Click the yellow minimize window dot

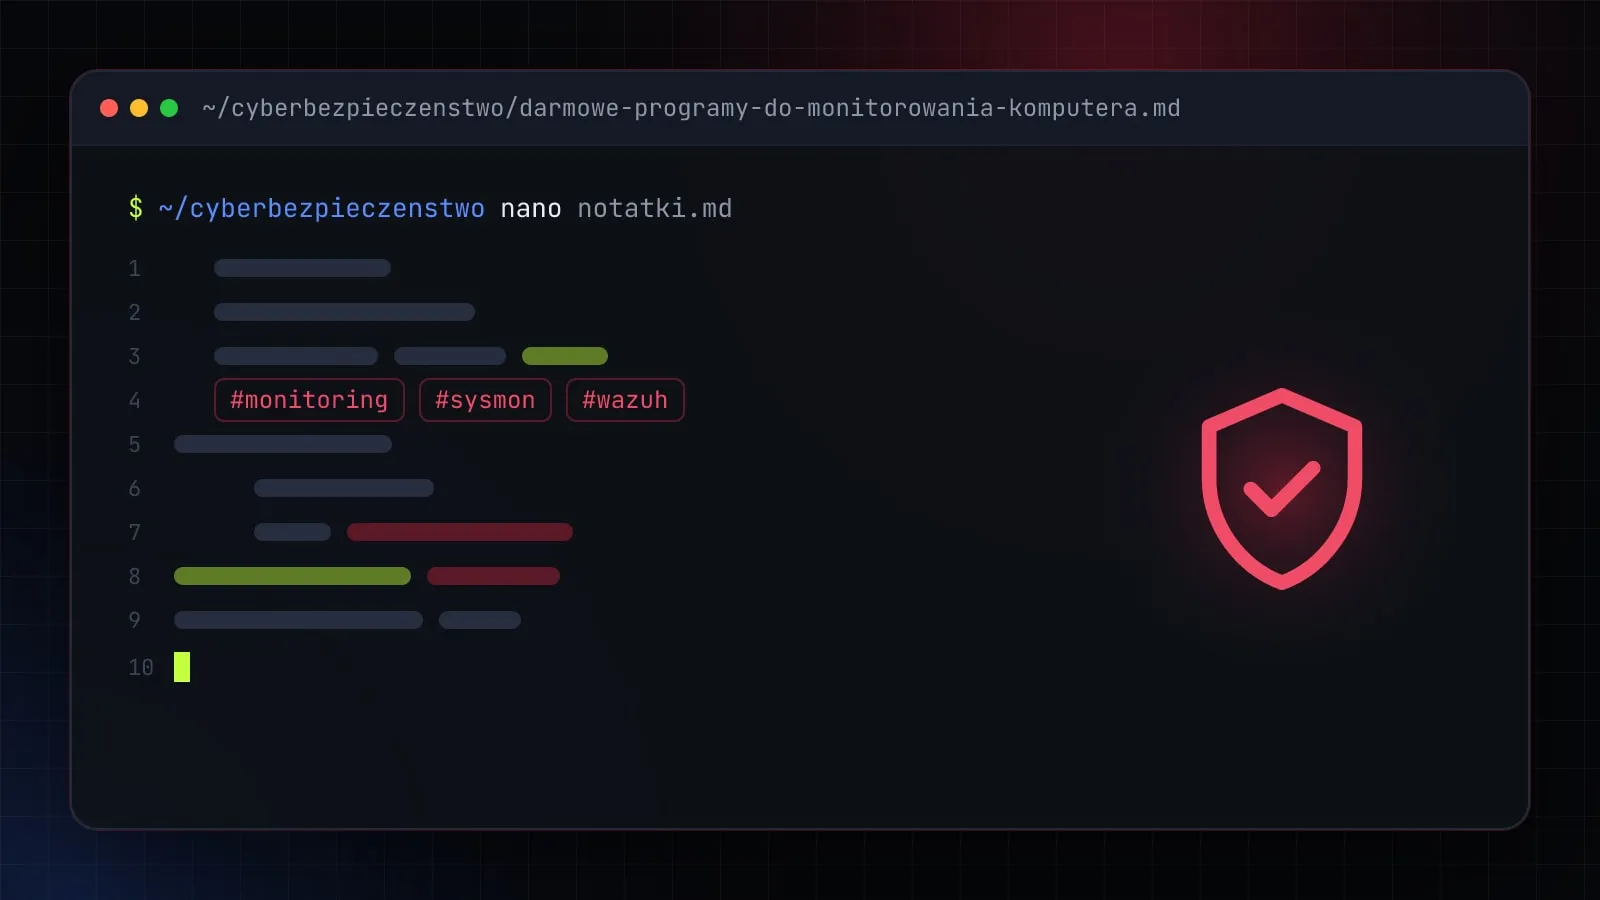tap(139, 108)
